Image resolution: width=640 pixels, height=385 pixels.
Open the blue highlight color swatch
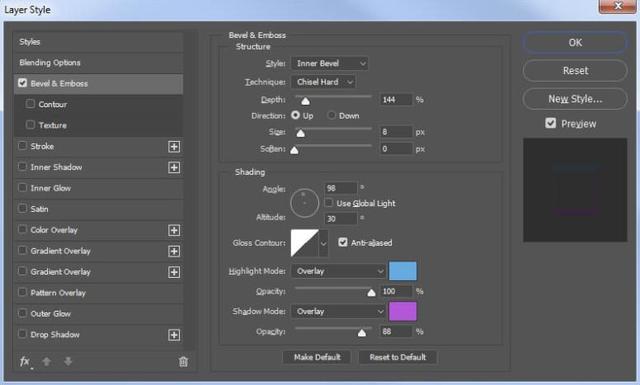403,271
